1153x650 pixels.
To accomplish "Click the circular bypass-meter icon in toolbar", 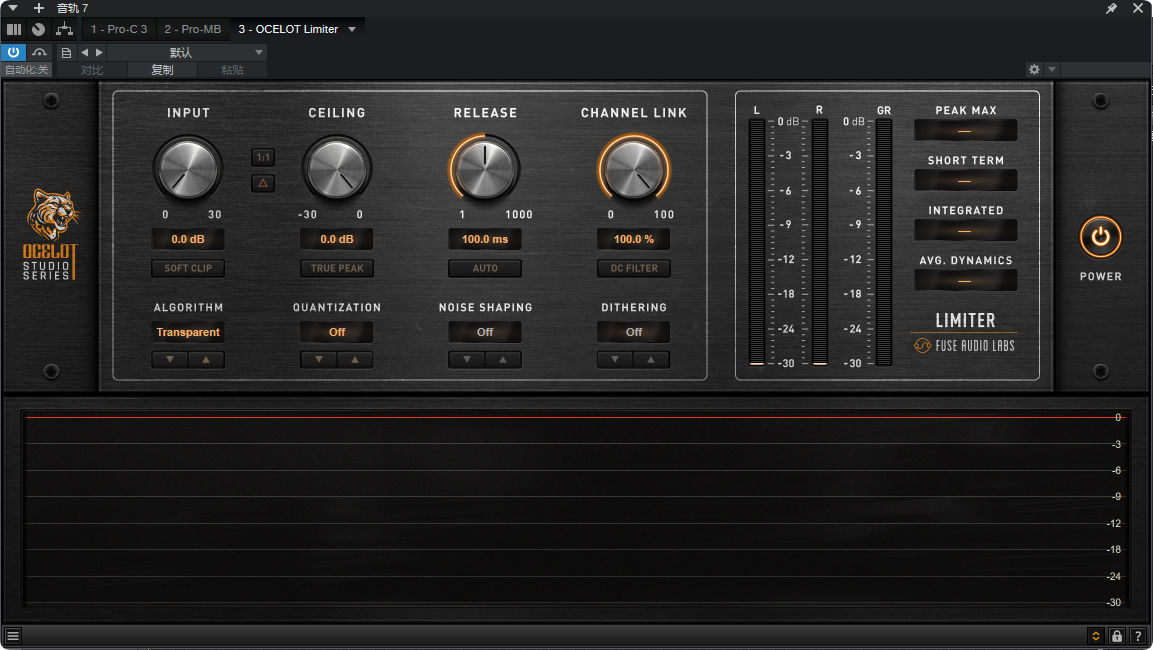I will tap(38, 29).
